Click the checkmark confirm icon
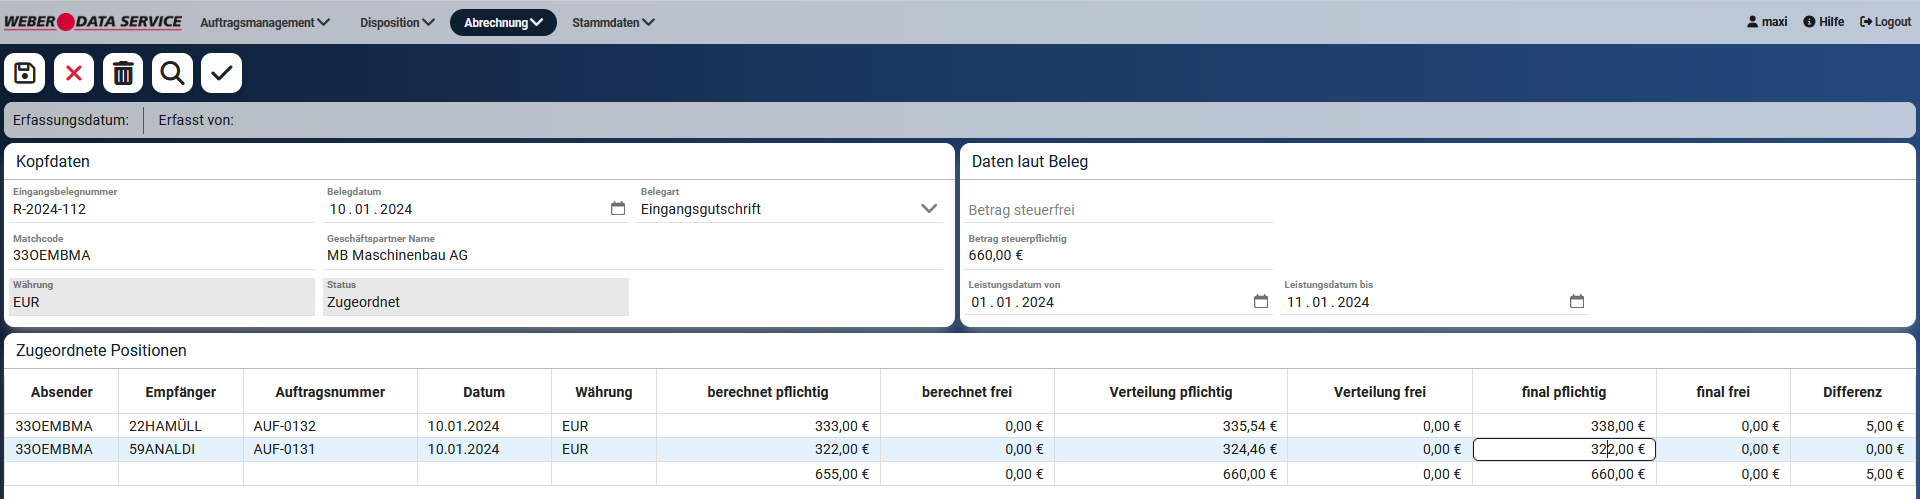Image resolution: width=1920 pixels, height=499 pixels. coord(221,73)
